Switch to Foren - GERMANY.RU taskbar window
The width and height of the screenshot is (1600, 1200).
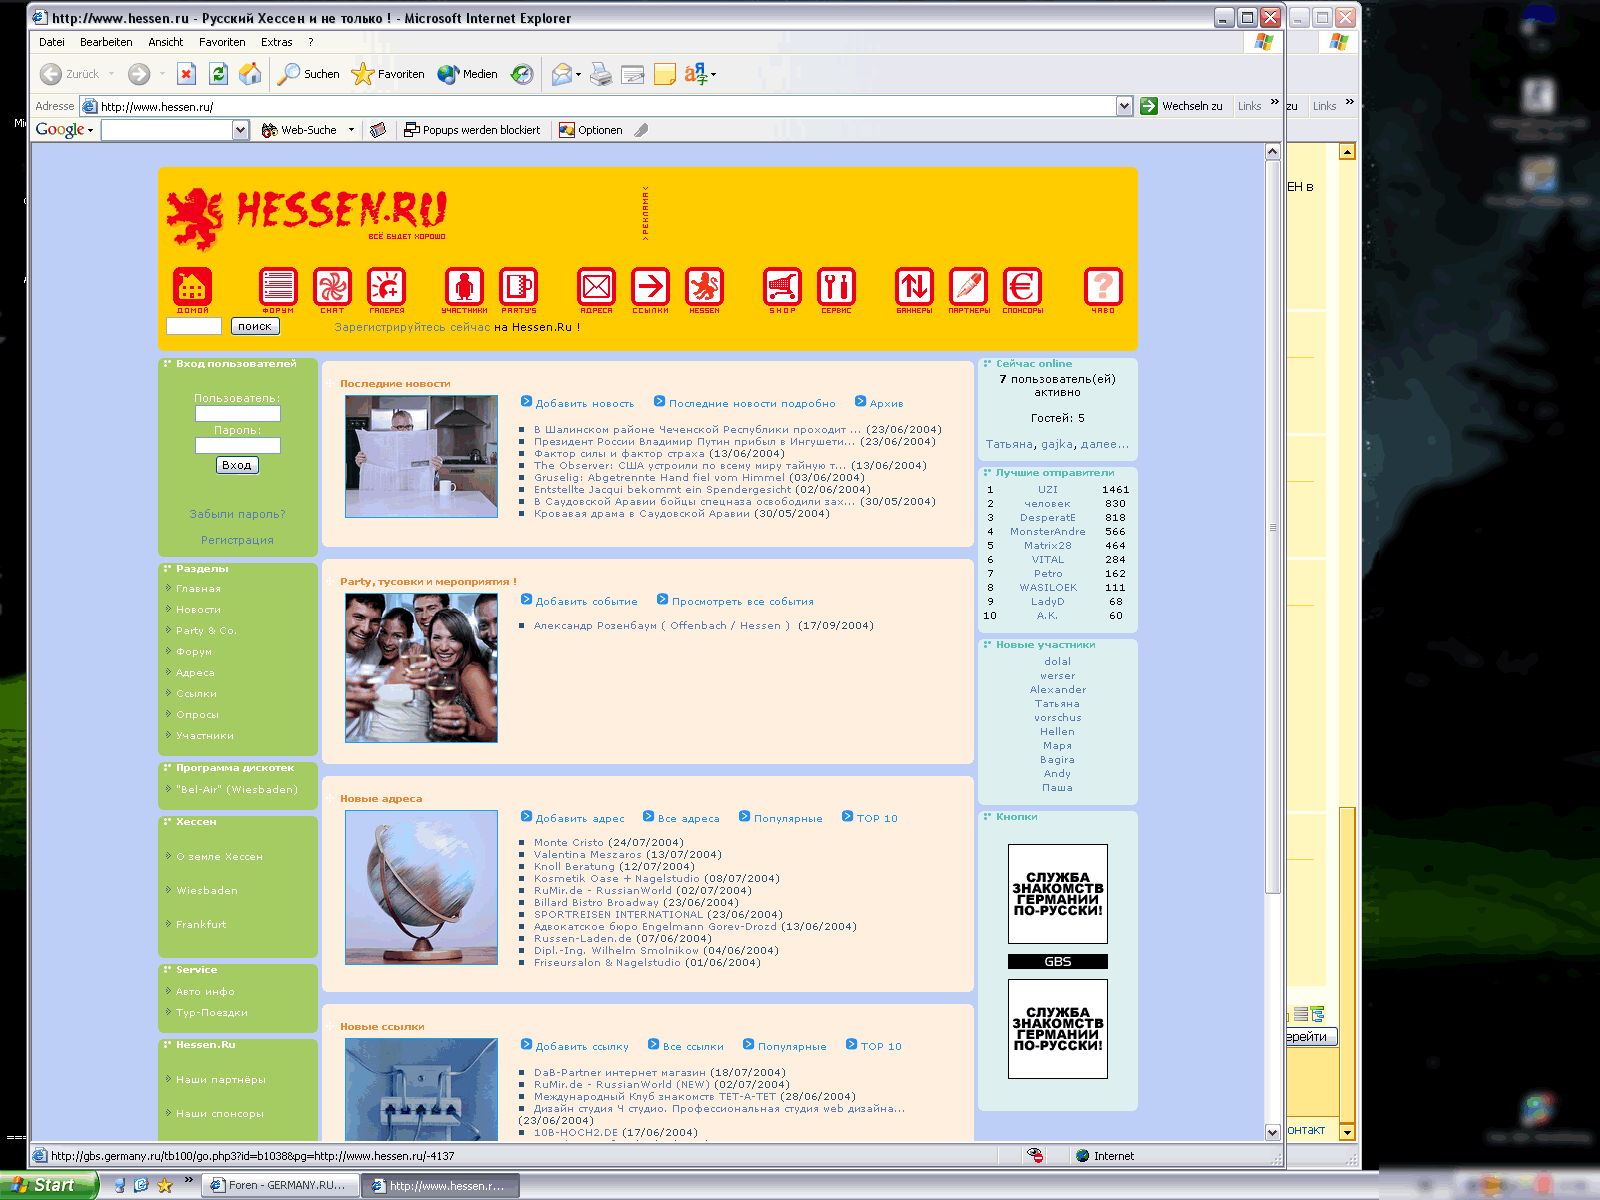280,1185
